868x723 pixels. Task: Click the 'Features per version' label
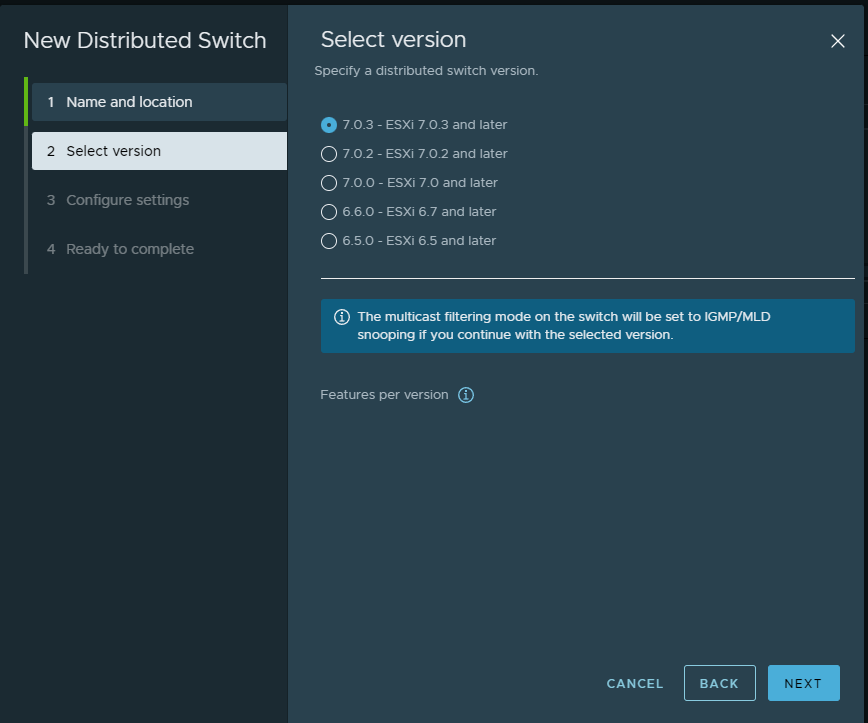click(384, 395)
